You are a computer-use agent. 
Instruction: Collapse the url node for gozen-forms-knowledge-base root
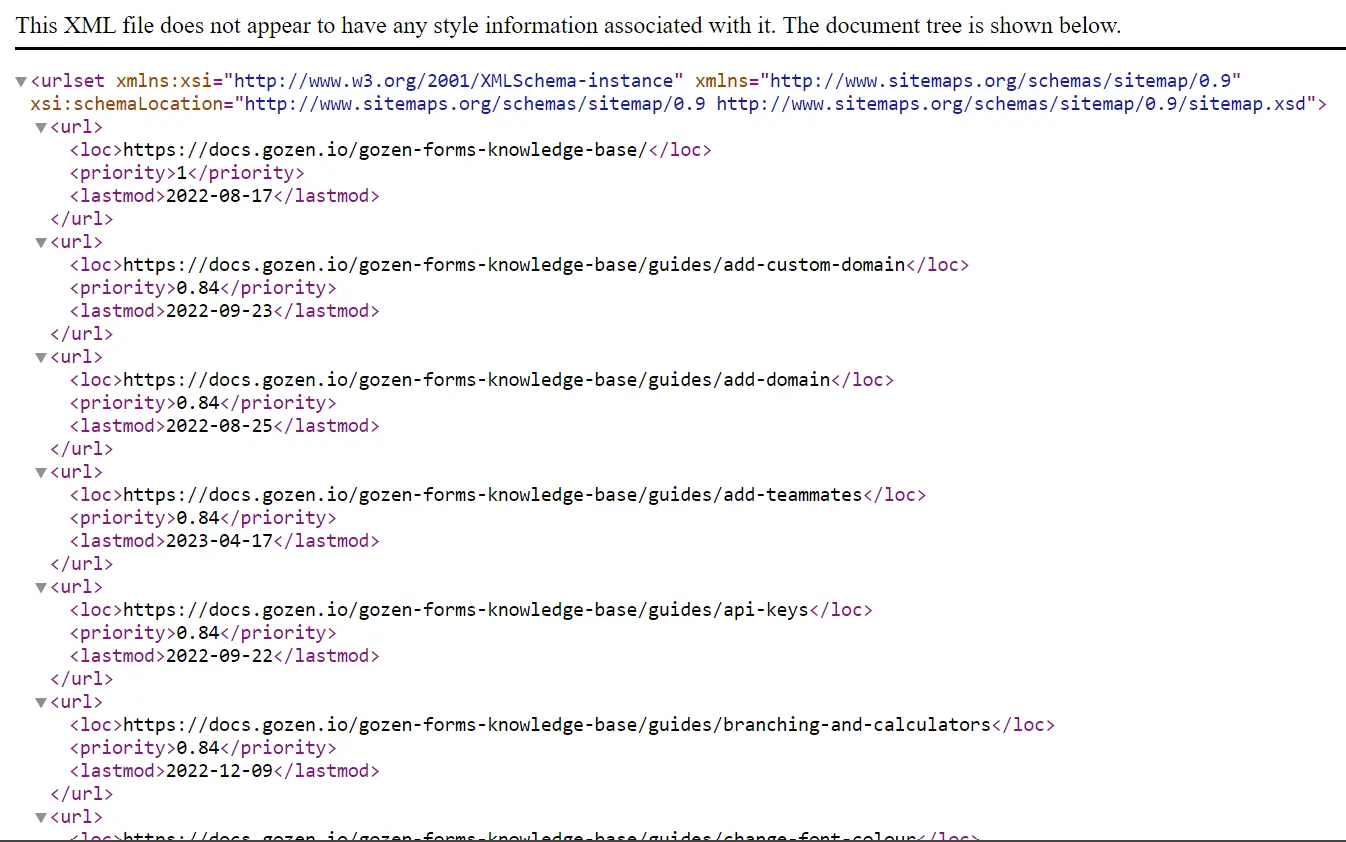[41, 127]
